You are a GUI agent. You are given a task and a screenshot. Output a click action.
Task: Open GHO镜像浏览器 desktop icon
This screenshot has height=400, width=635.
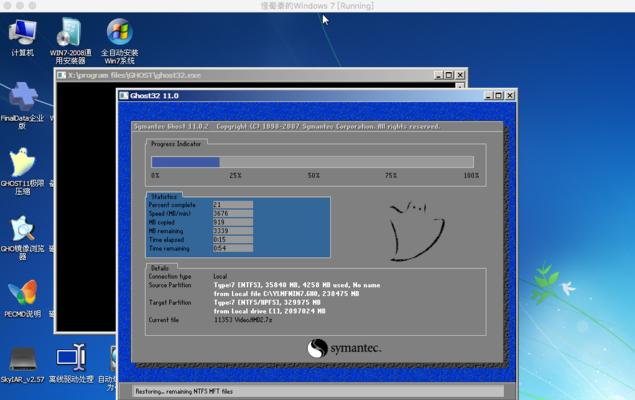click(22, 237)
